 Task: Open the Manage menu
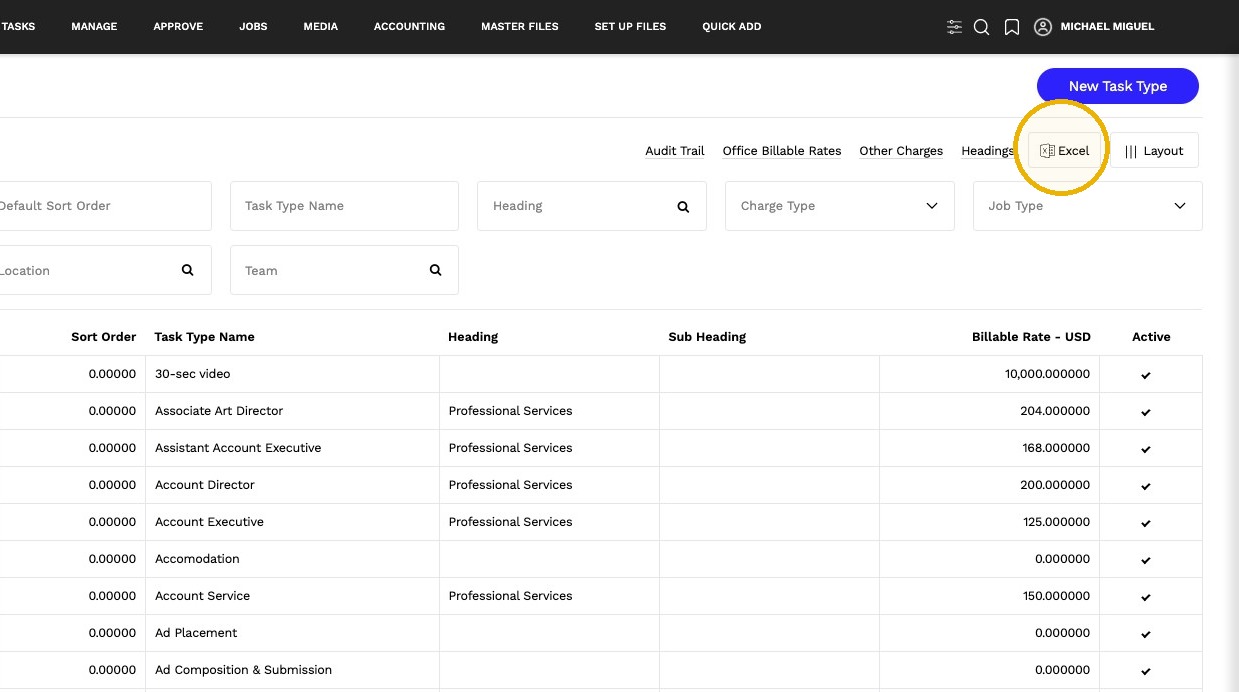[94, 27]
